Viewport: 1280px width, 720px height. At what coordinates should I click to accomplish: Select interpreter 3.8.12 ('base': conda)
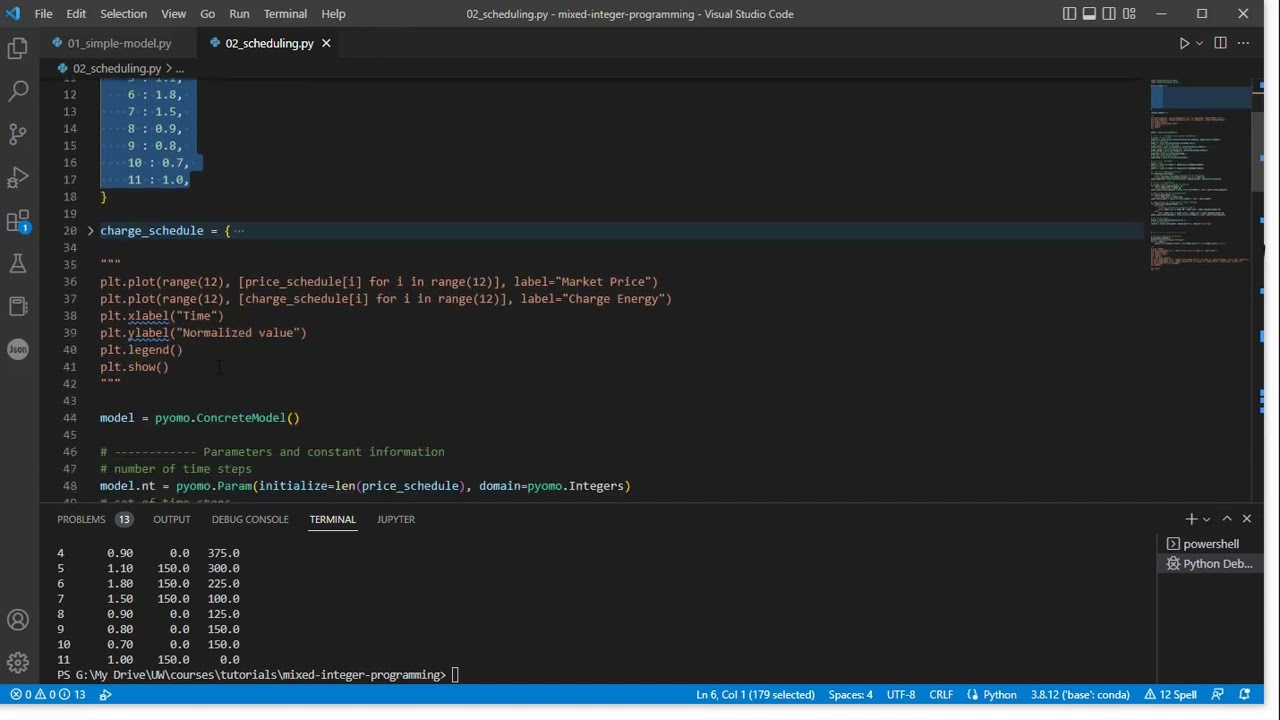1080,695
